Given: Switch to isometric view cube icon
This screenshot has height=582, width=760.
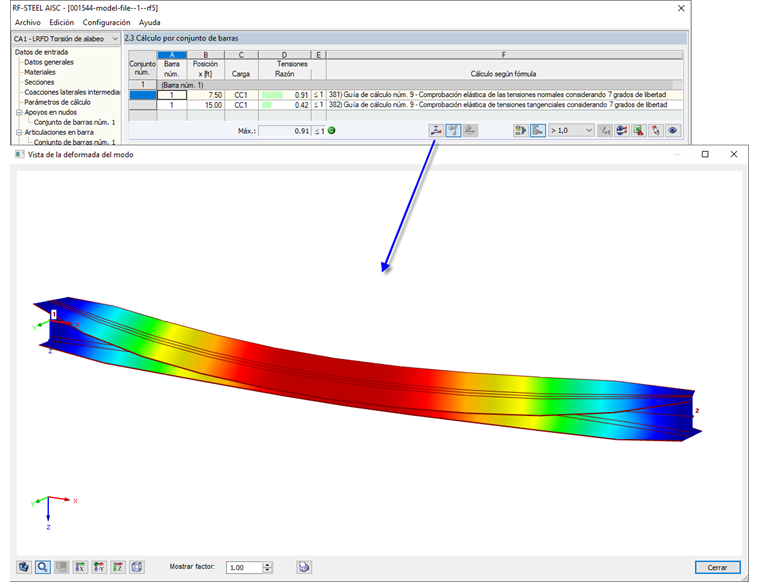Looking at the screenshot, I should coord(137,566).
